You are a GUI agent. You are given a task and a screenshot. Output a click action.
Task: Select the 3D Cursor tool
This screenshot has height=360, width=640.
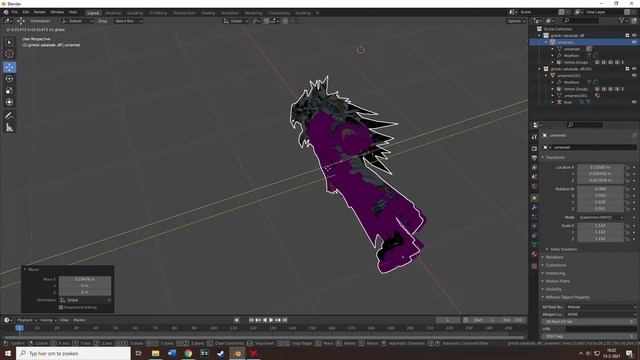(x=9, y=53)
